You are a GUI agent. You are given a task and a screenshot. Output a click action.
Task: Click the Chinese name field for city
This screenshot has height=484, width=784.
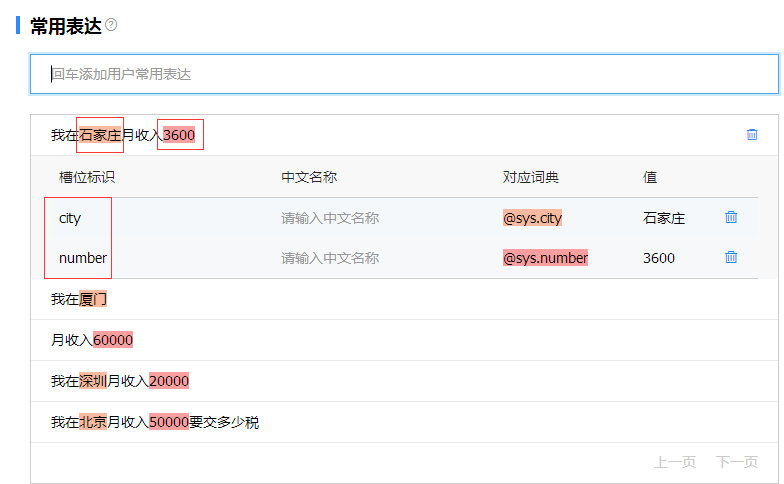pyautogui.click(x=330, y=218)
